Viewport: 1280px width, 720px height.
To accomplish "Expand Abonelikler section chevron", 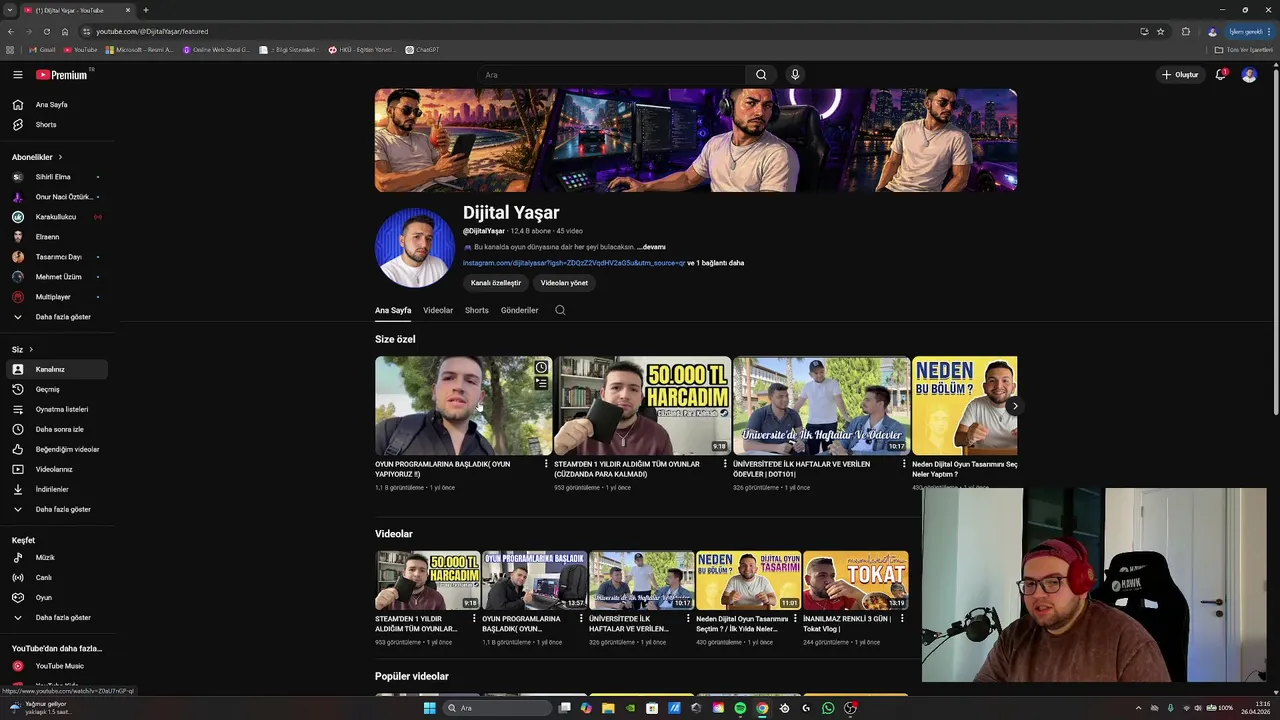I will [x=60, y=157].
